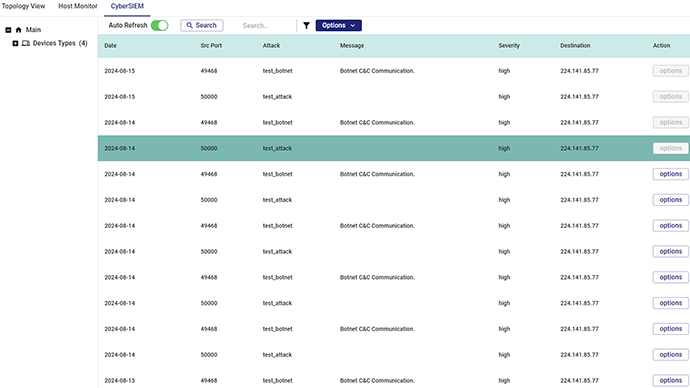The width and height of the screenshot is (690, 388).
Task: Open the Host Monitor tab
Action: click(x=78, y=6)
